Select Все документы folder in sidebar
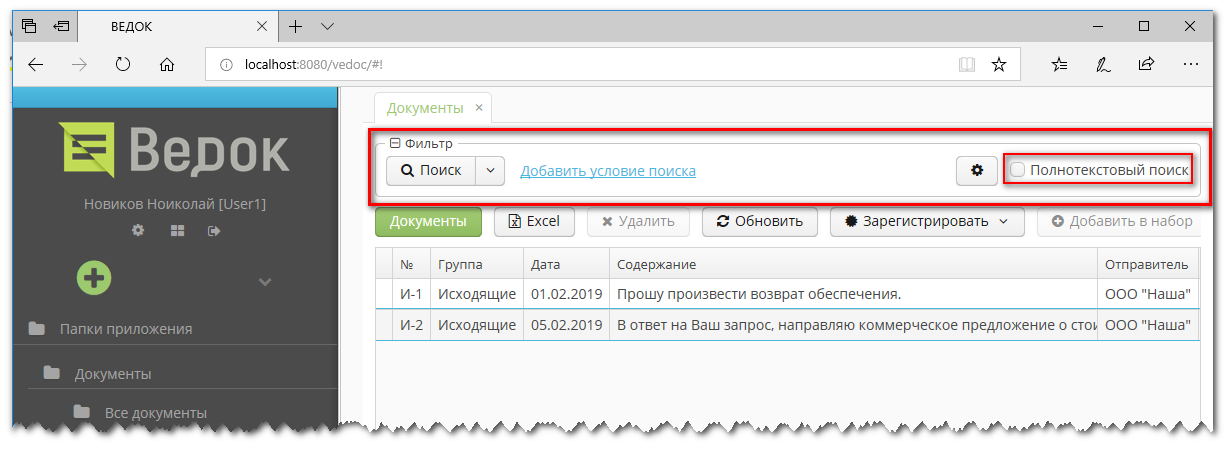 pyautogui.click(x=155, y=412)
